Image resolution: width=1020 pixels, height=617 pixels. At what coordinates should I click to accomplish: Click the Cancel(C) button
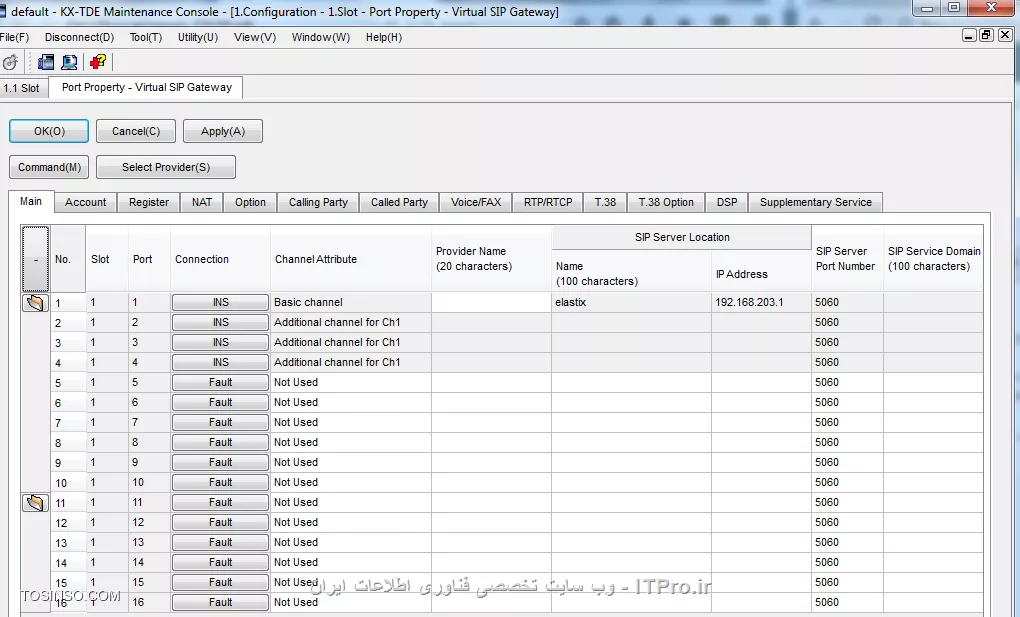point(136,131)
